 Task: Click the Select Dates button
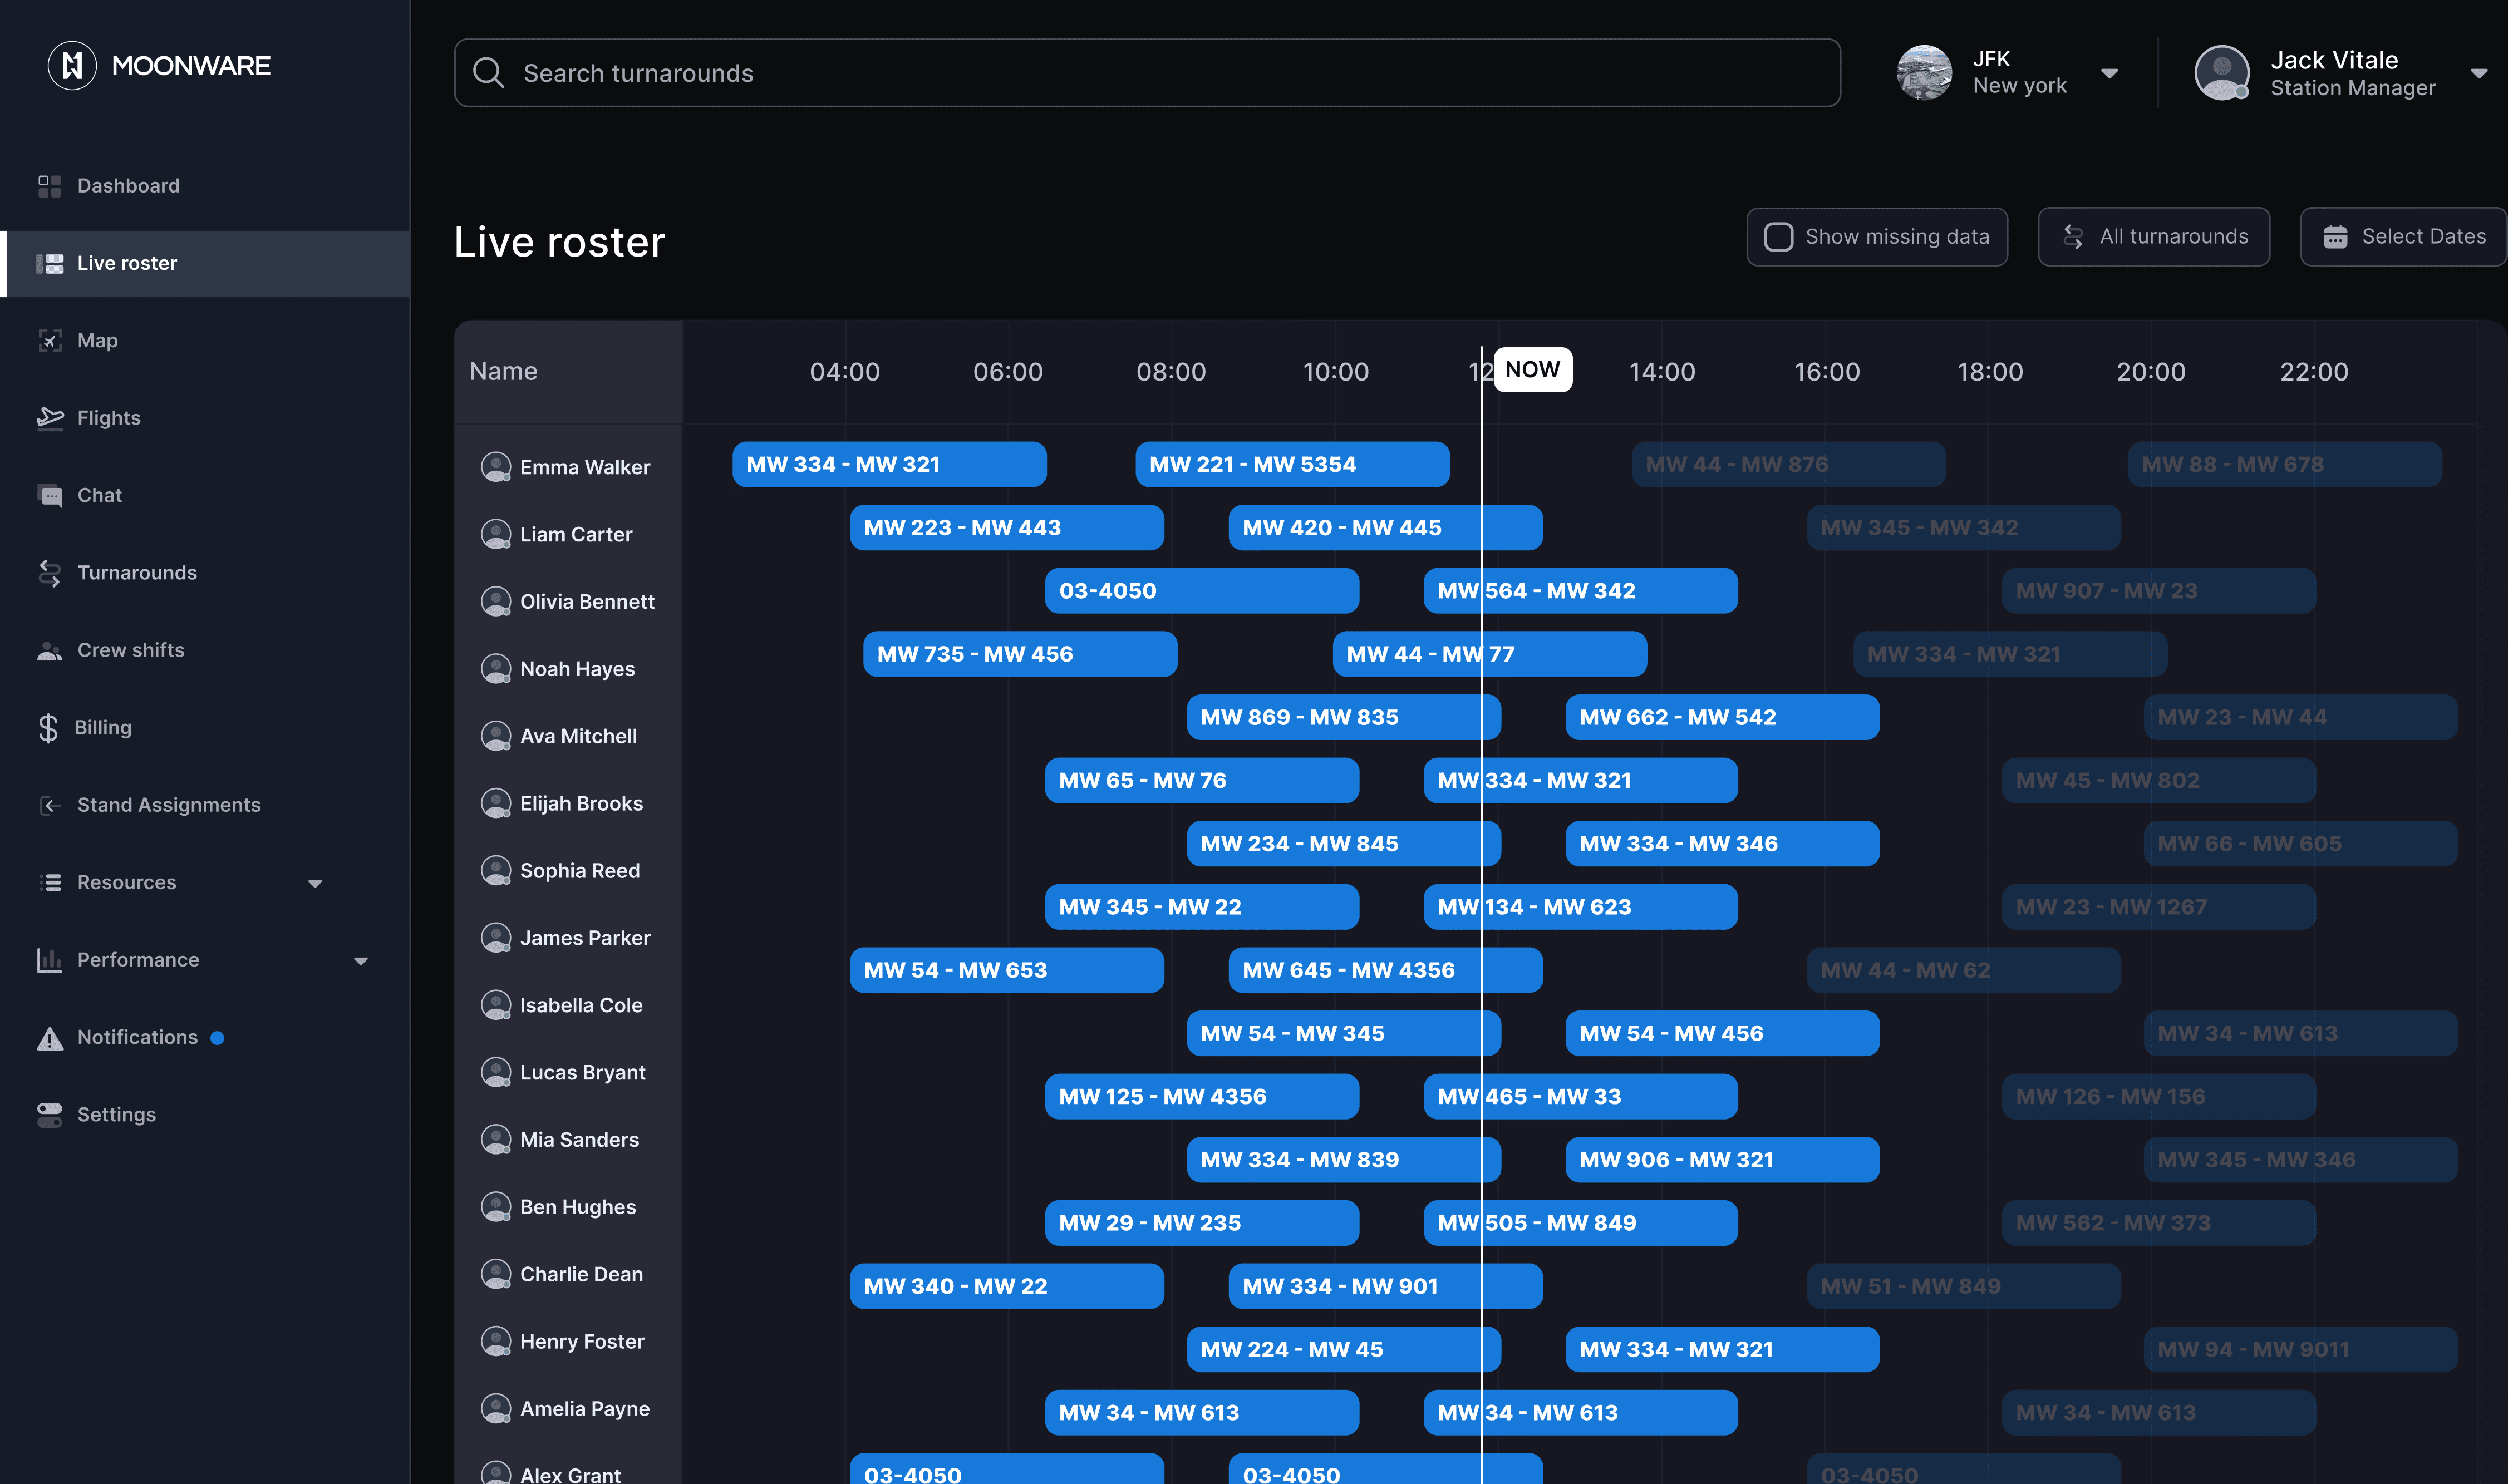pyautogui.click(x=2404, y=237)
